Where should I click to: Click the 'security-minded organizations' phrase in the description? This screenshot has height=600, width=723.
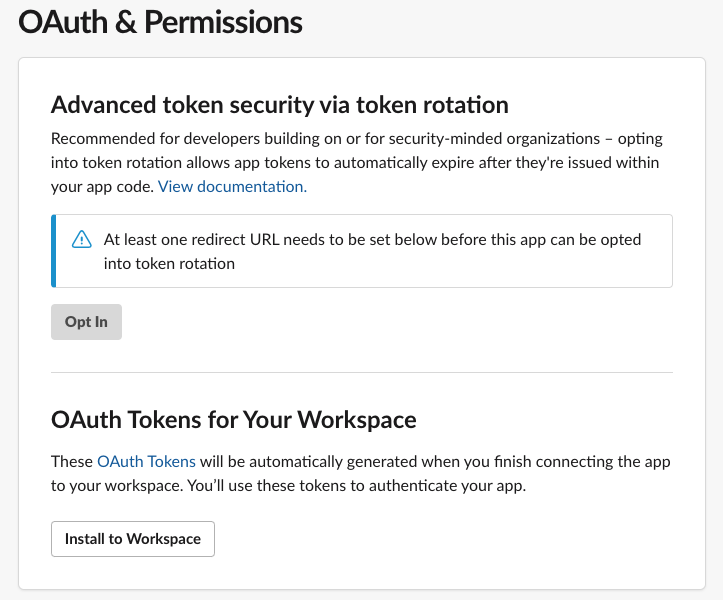(x=494, y=138)
